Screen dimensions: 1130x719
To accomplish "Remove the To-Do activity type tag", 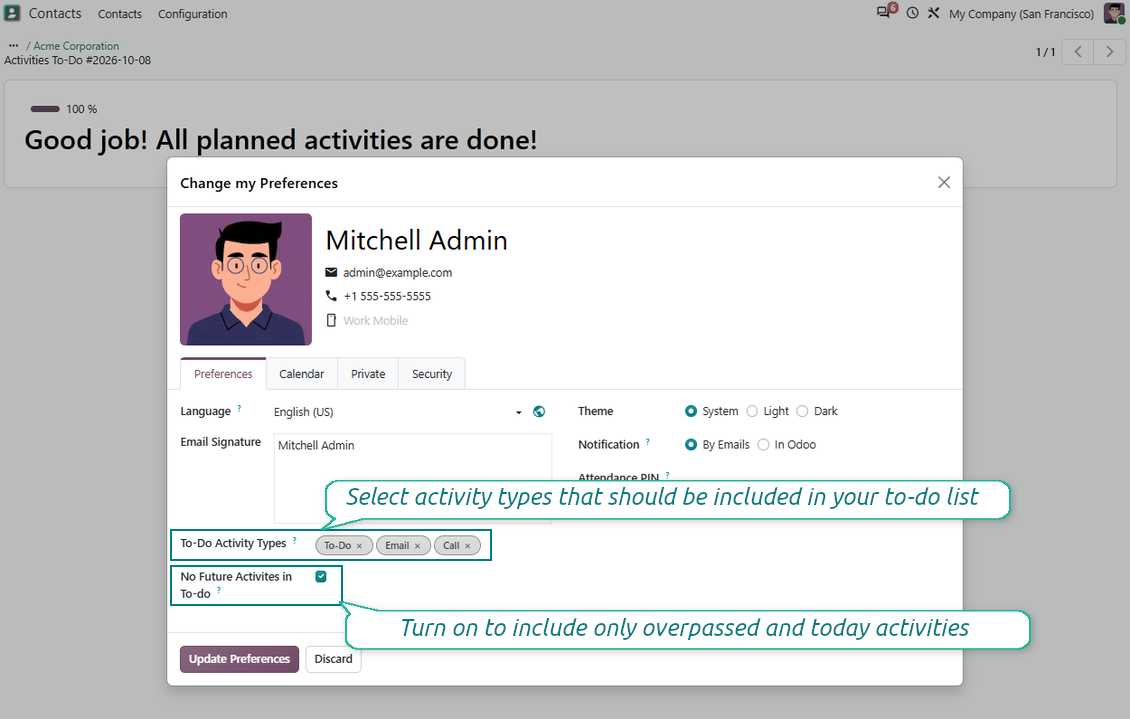I will (x=359, y=546).
